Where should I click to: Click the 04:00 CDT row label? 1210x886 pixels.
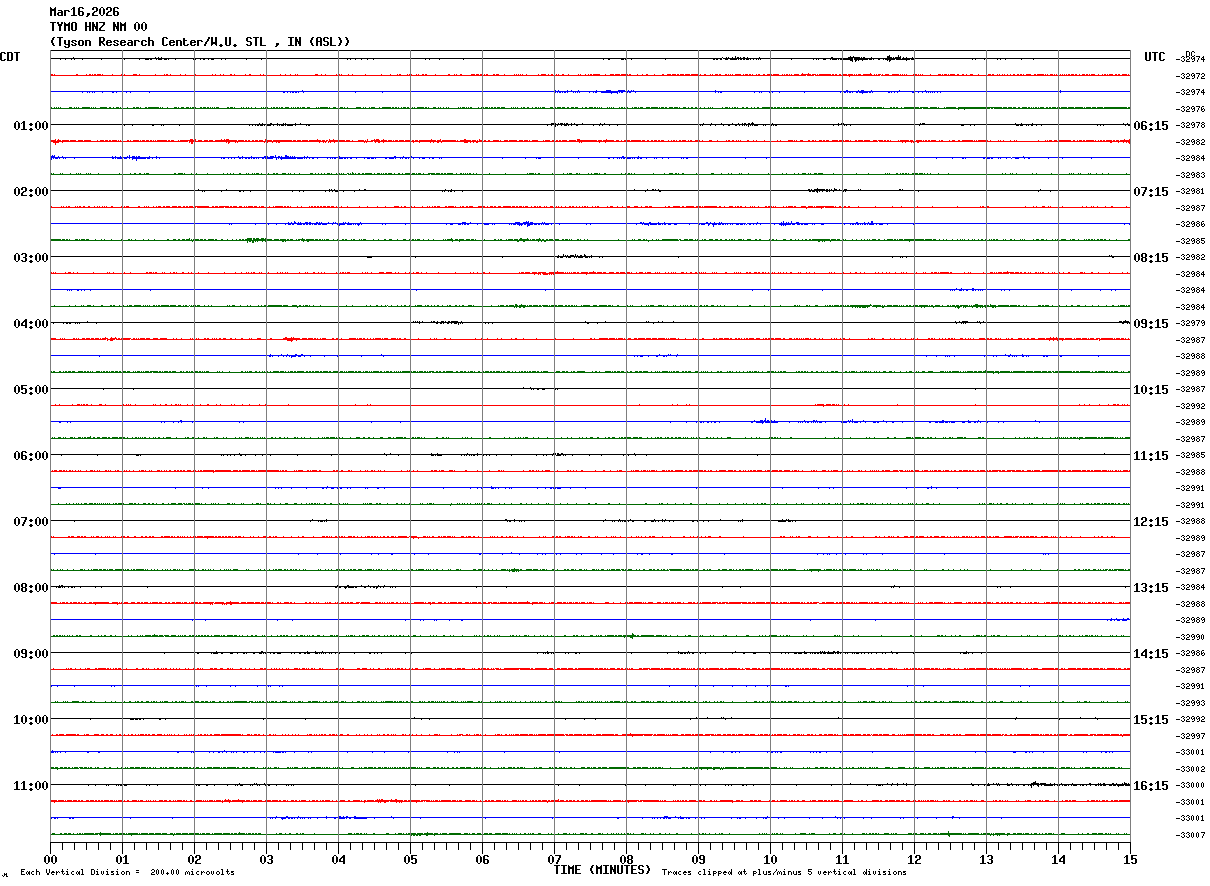pos(31,324)
